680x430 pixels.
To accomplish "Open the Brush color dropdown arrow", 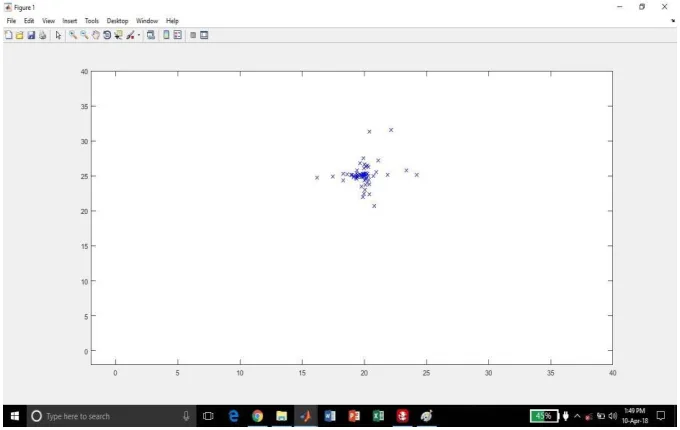I will coord(139,35).
